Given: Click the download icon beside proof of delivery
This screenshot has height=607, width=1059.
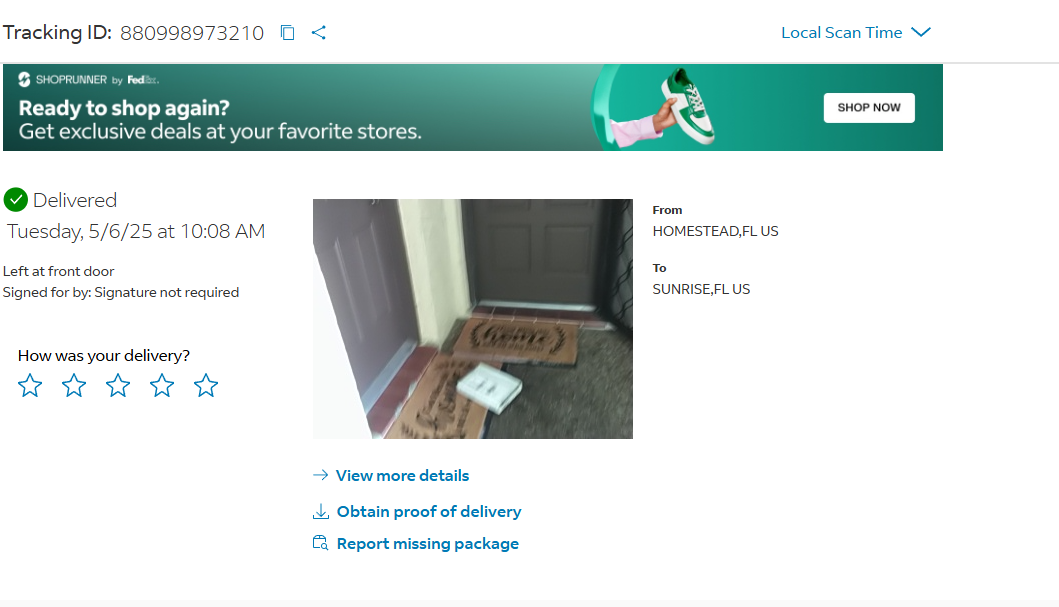Looking at the screenshot, I should [321, 512].
